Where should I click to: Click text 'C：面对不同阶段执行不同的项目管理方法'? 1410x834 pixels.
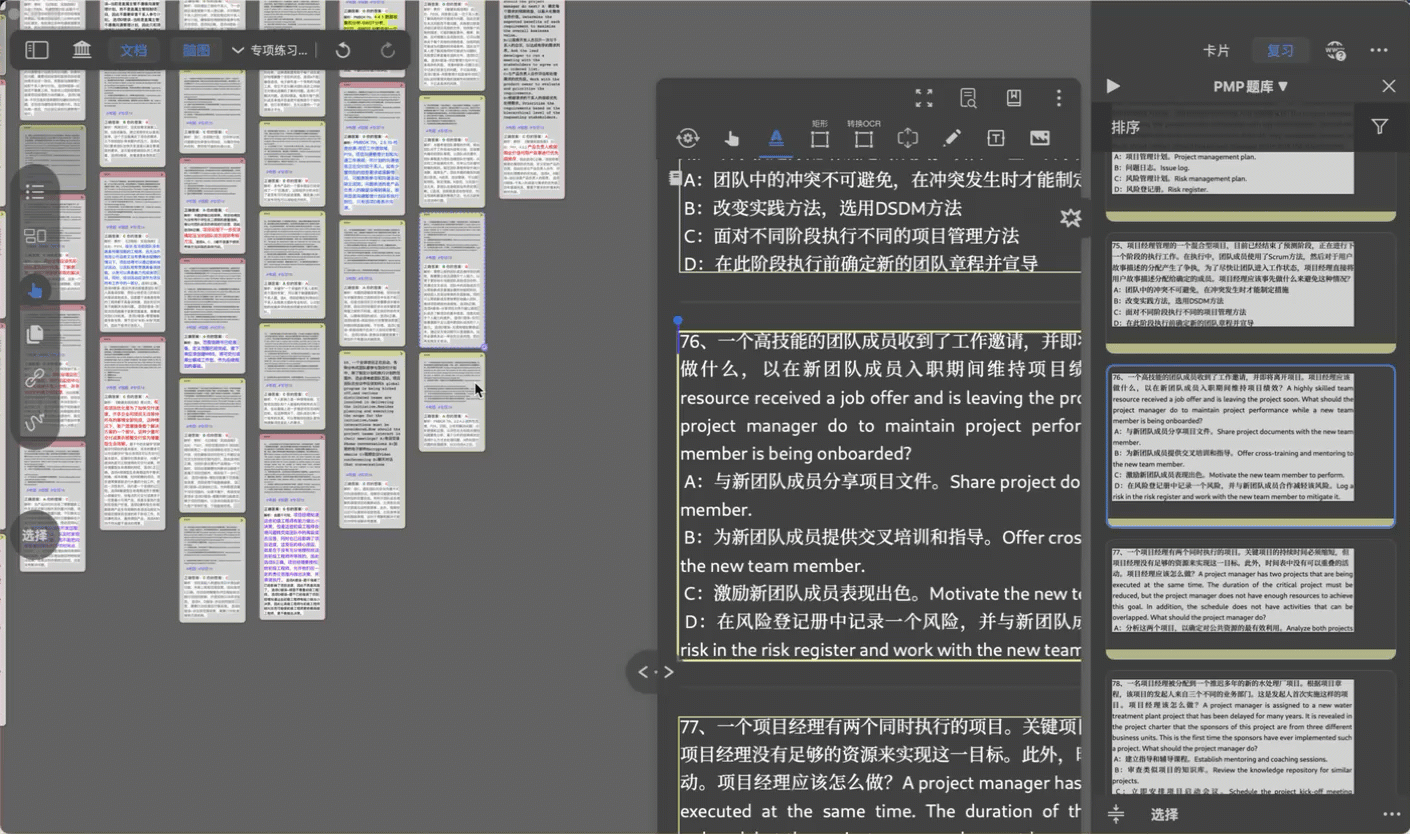click(851, 236)
